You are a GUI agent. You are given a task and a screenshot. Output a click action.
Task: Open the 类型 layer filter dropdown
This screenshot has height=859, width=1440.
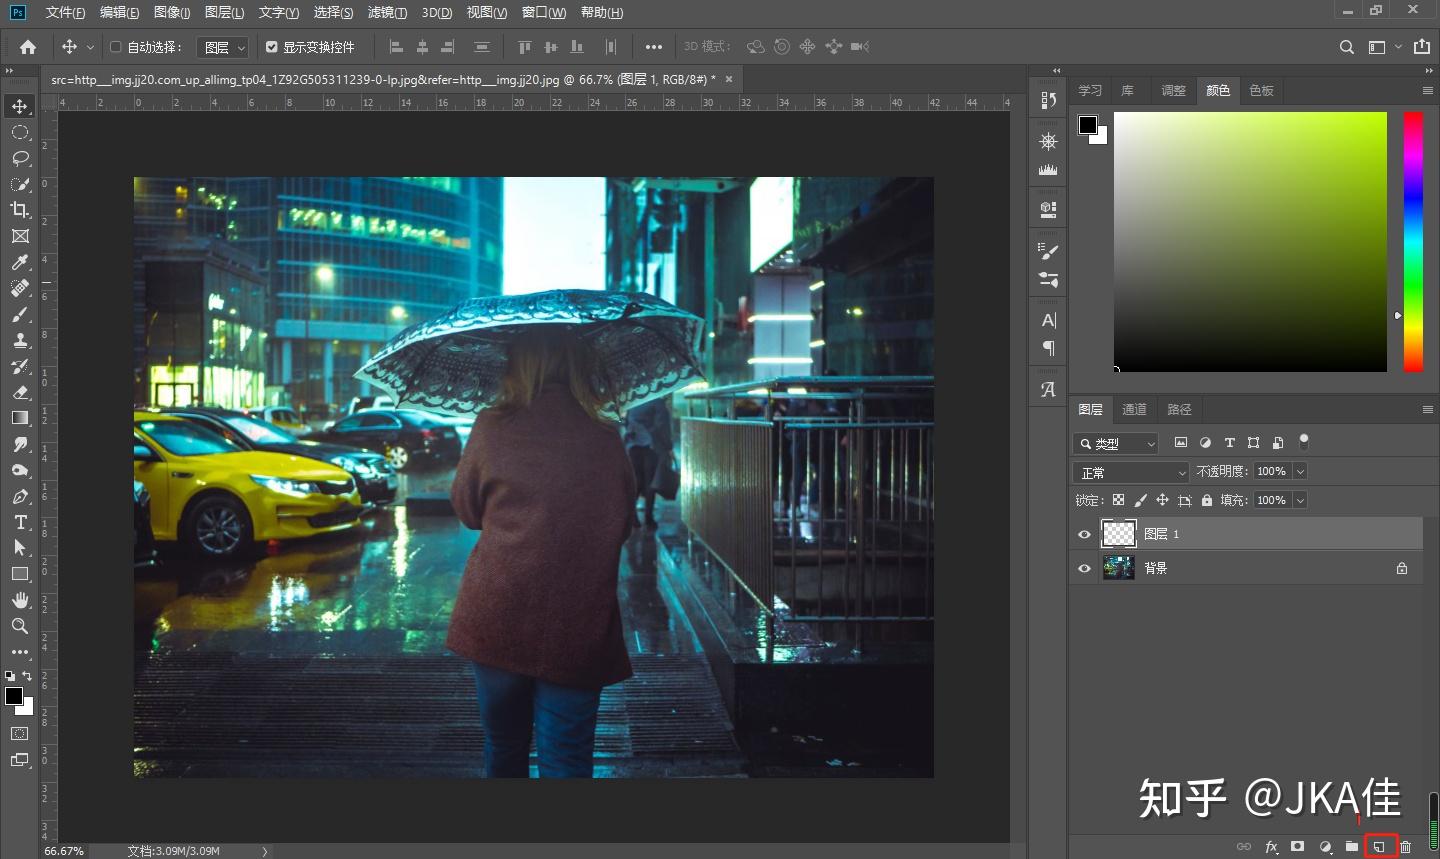(1116, 443)
